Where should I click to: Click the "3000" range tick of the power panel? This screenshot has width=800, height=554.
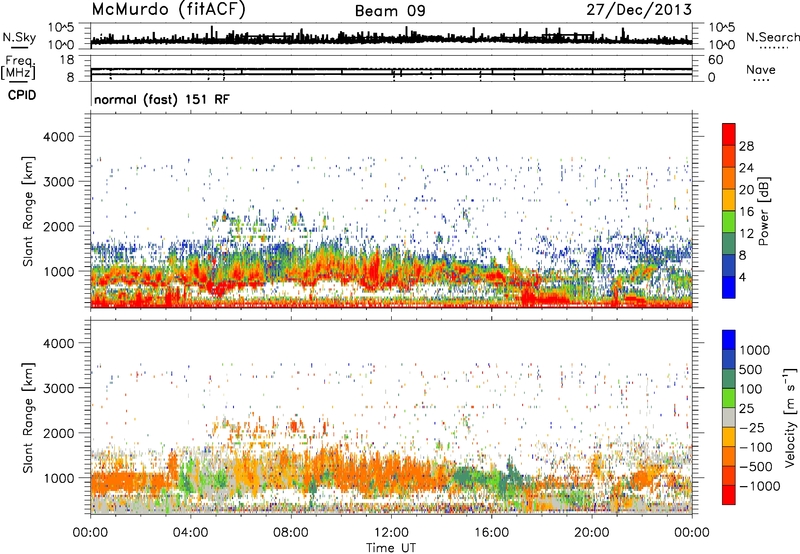pos(58,182)
